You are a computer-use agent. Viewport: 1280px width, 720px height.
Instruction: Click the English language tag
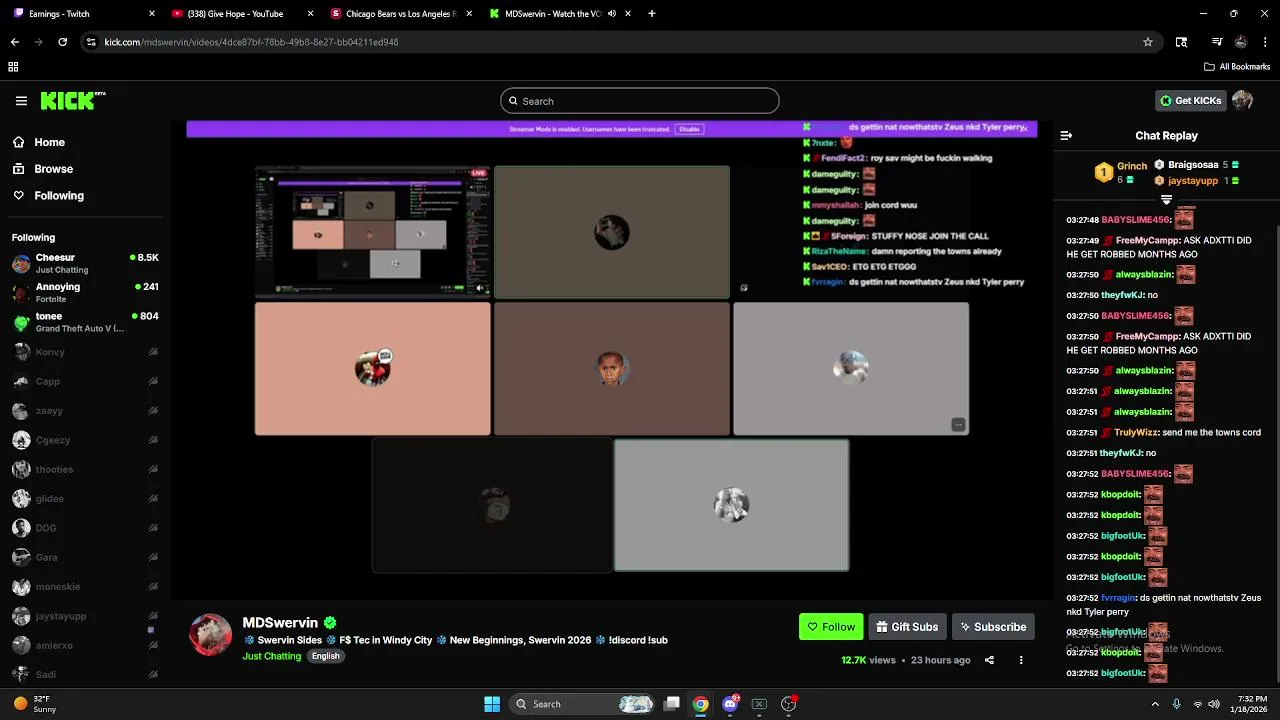click(325, 656)
